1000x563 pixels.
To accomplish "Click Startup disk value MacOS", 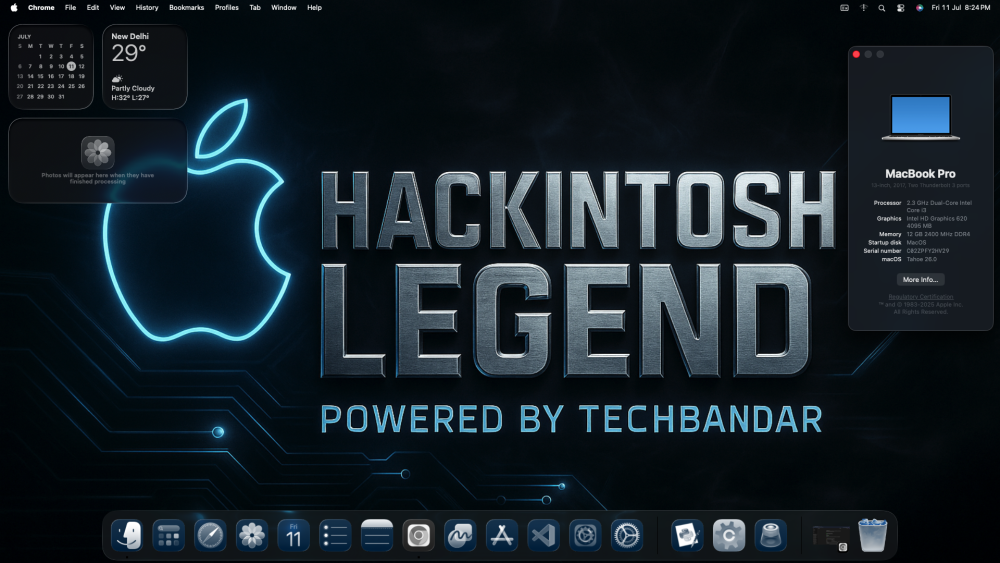I will [916, 242].
